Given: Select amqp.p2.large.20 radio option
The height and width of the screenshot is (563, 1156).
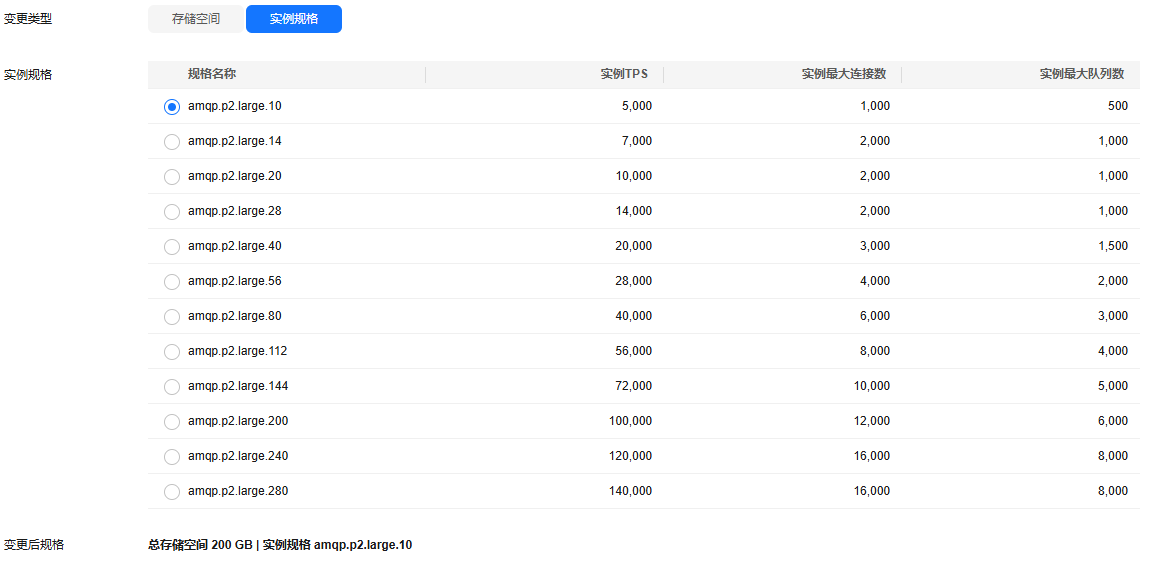Looking at the screenshot, I should (x=172, y=177).
